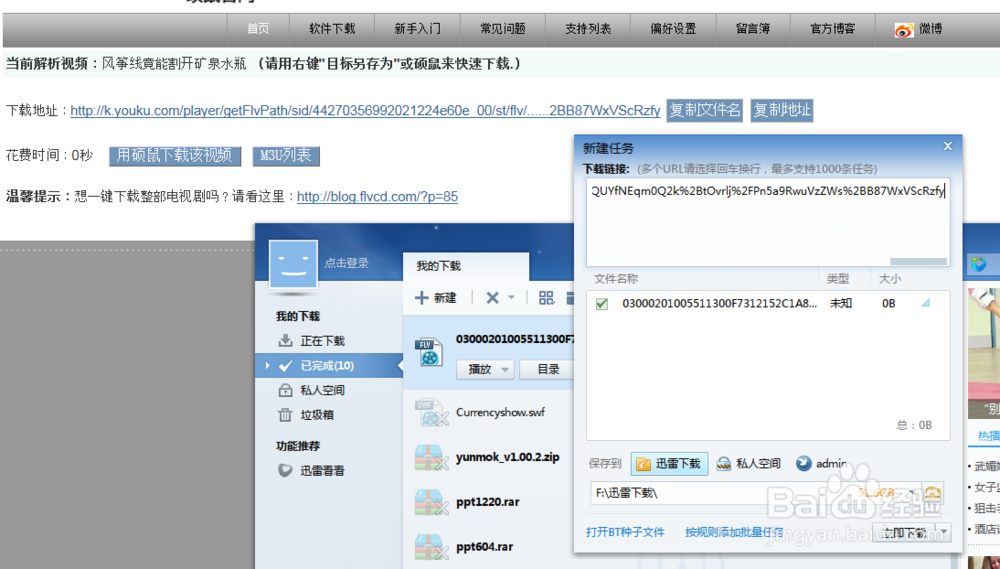Open the delete dropdown arrow in Xunlei toolbar
This screenshot has width=1000, height=569.
[511, 298]
